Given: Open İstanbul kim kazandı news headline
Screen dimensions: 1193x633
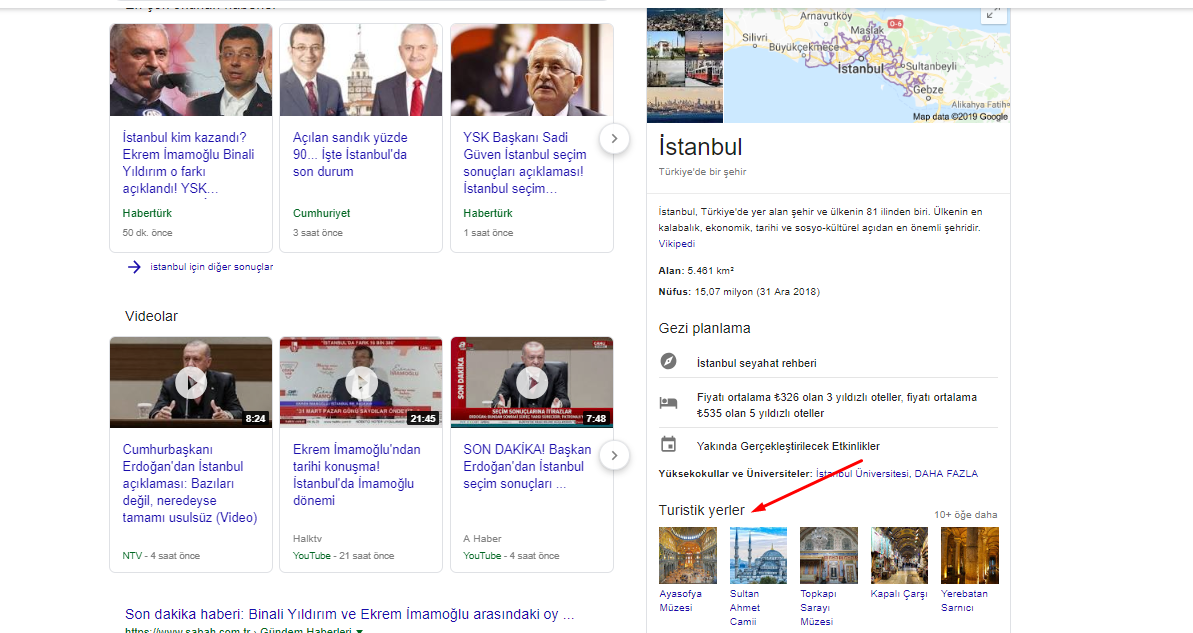Looking at the screenshot, I should pyautogui.click(x=189, y=163).
